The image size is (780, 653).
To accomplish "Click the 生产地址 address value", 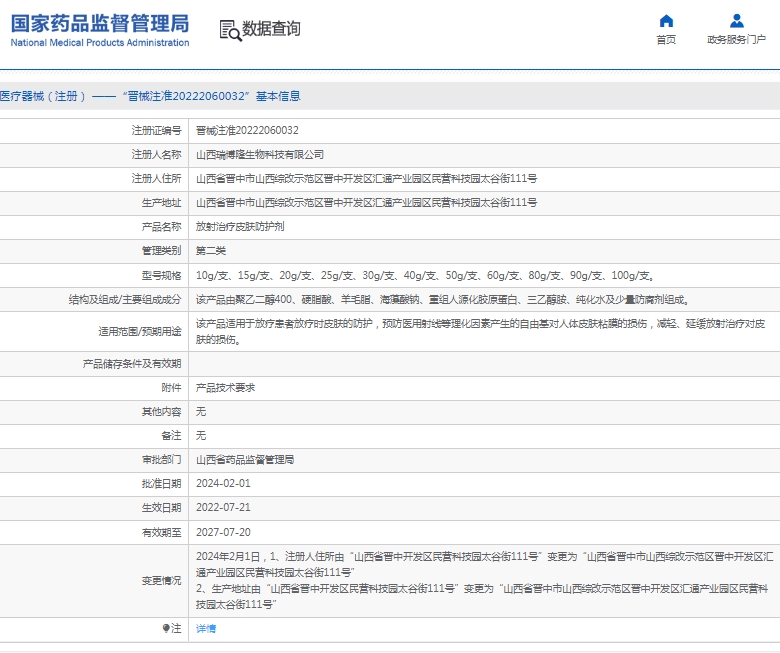I will click(x=366, y=202).
